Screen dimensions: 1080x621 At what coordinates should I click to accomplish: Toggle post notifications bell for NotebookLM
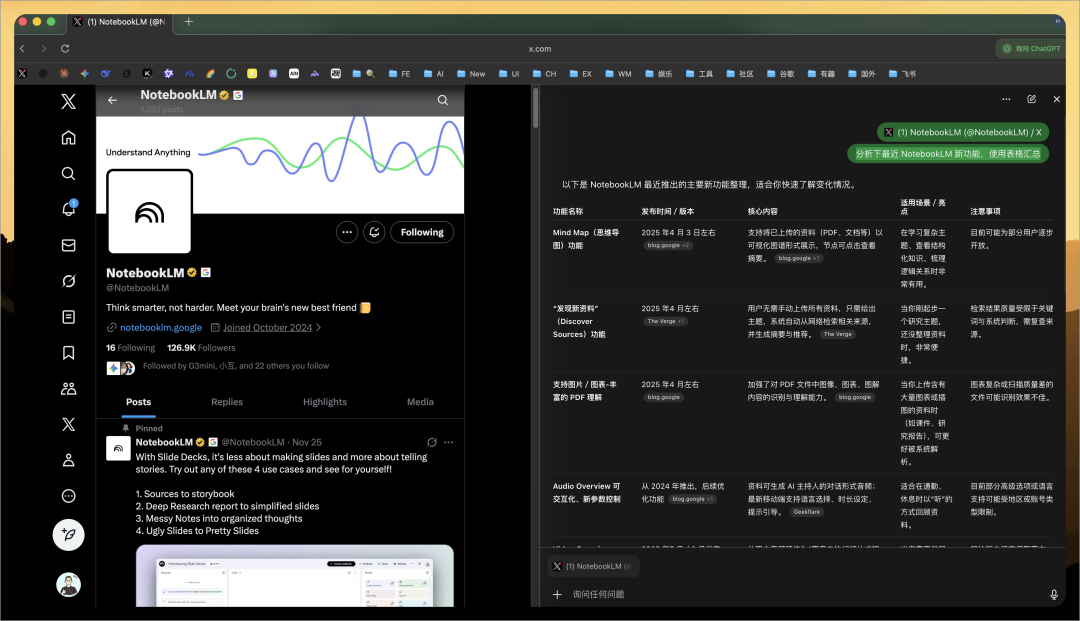pos(374,232)
